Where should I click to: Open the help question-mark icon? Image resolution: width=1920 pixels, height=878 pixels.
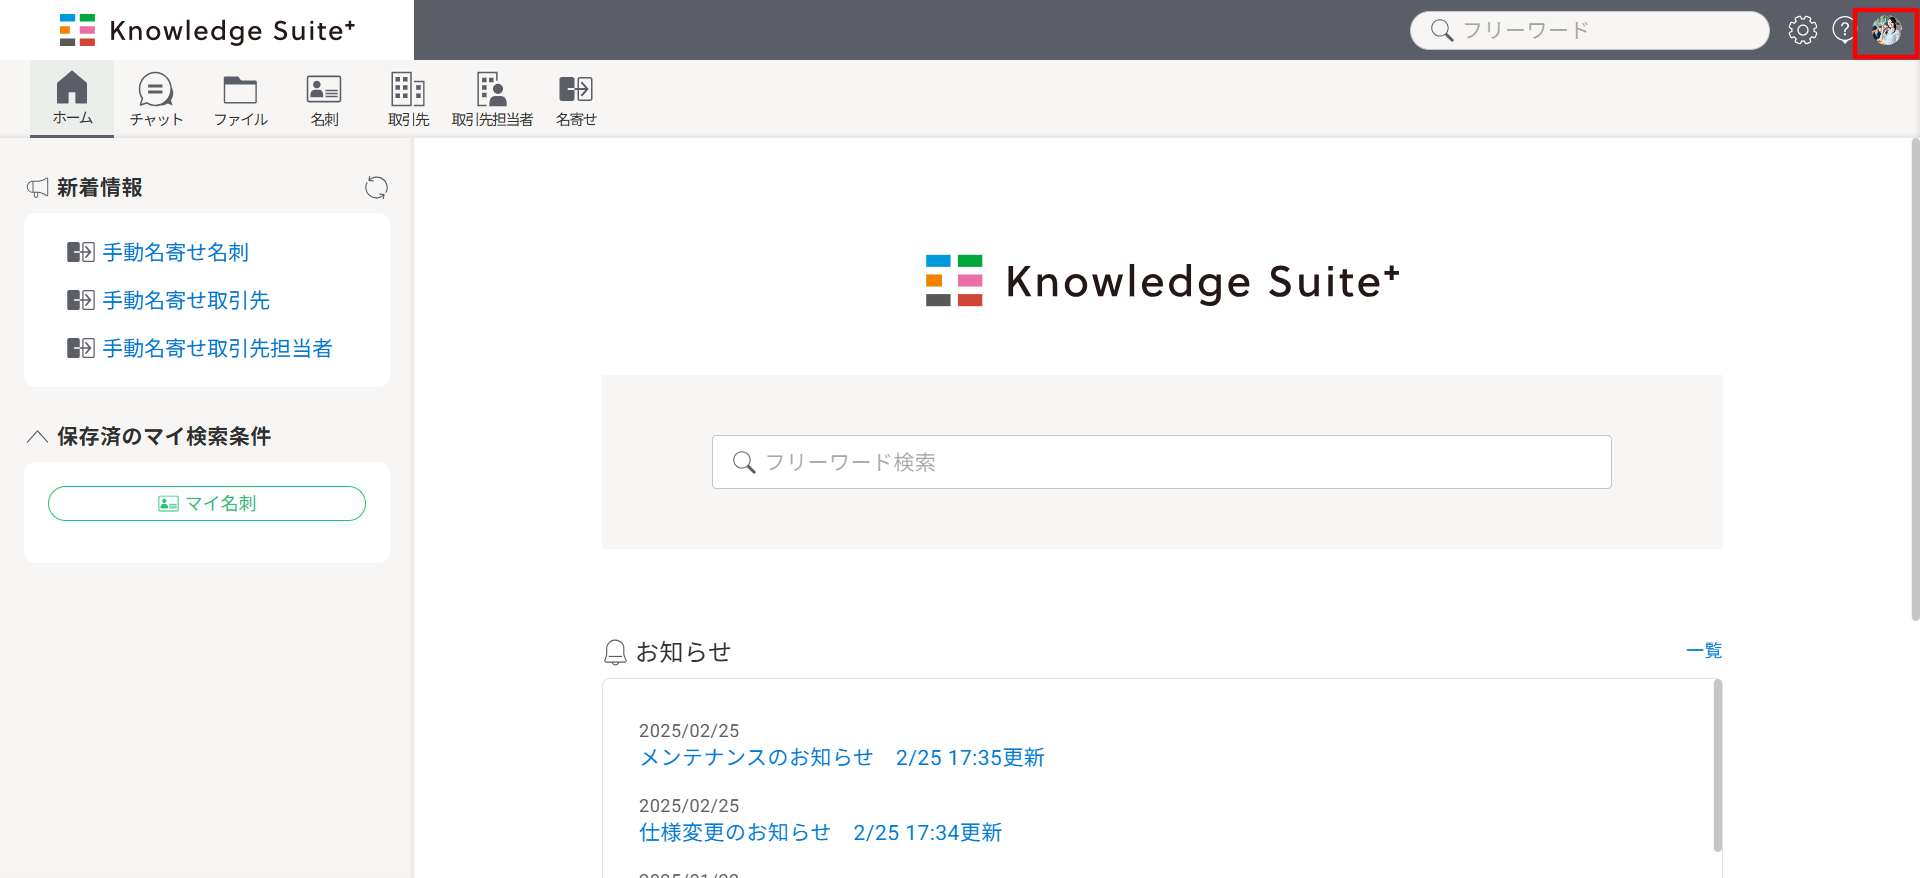point(1843,30)
